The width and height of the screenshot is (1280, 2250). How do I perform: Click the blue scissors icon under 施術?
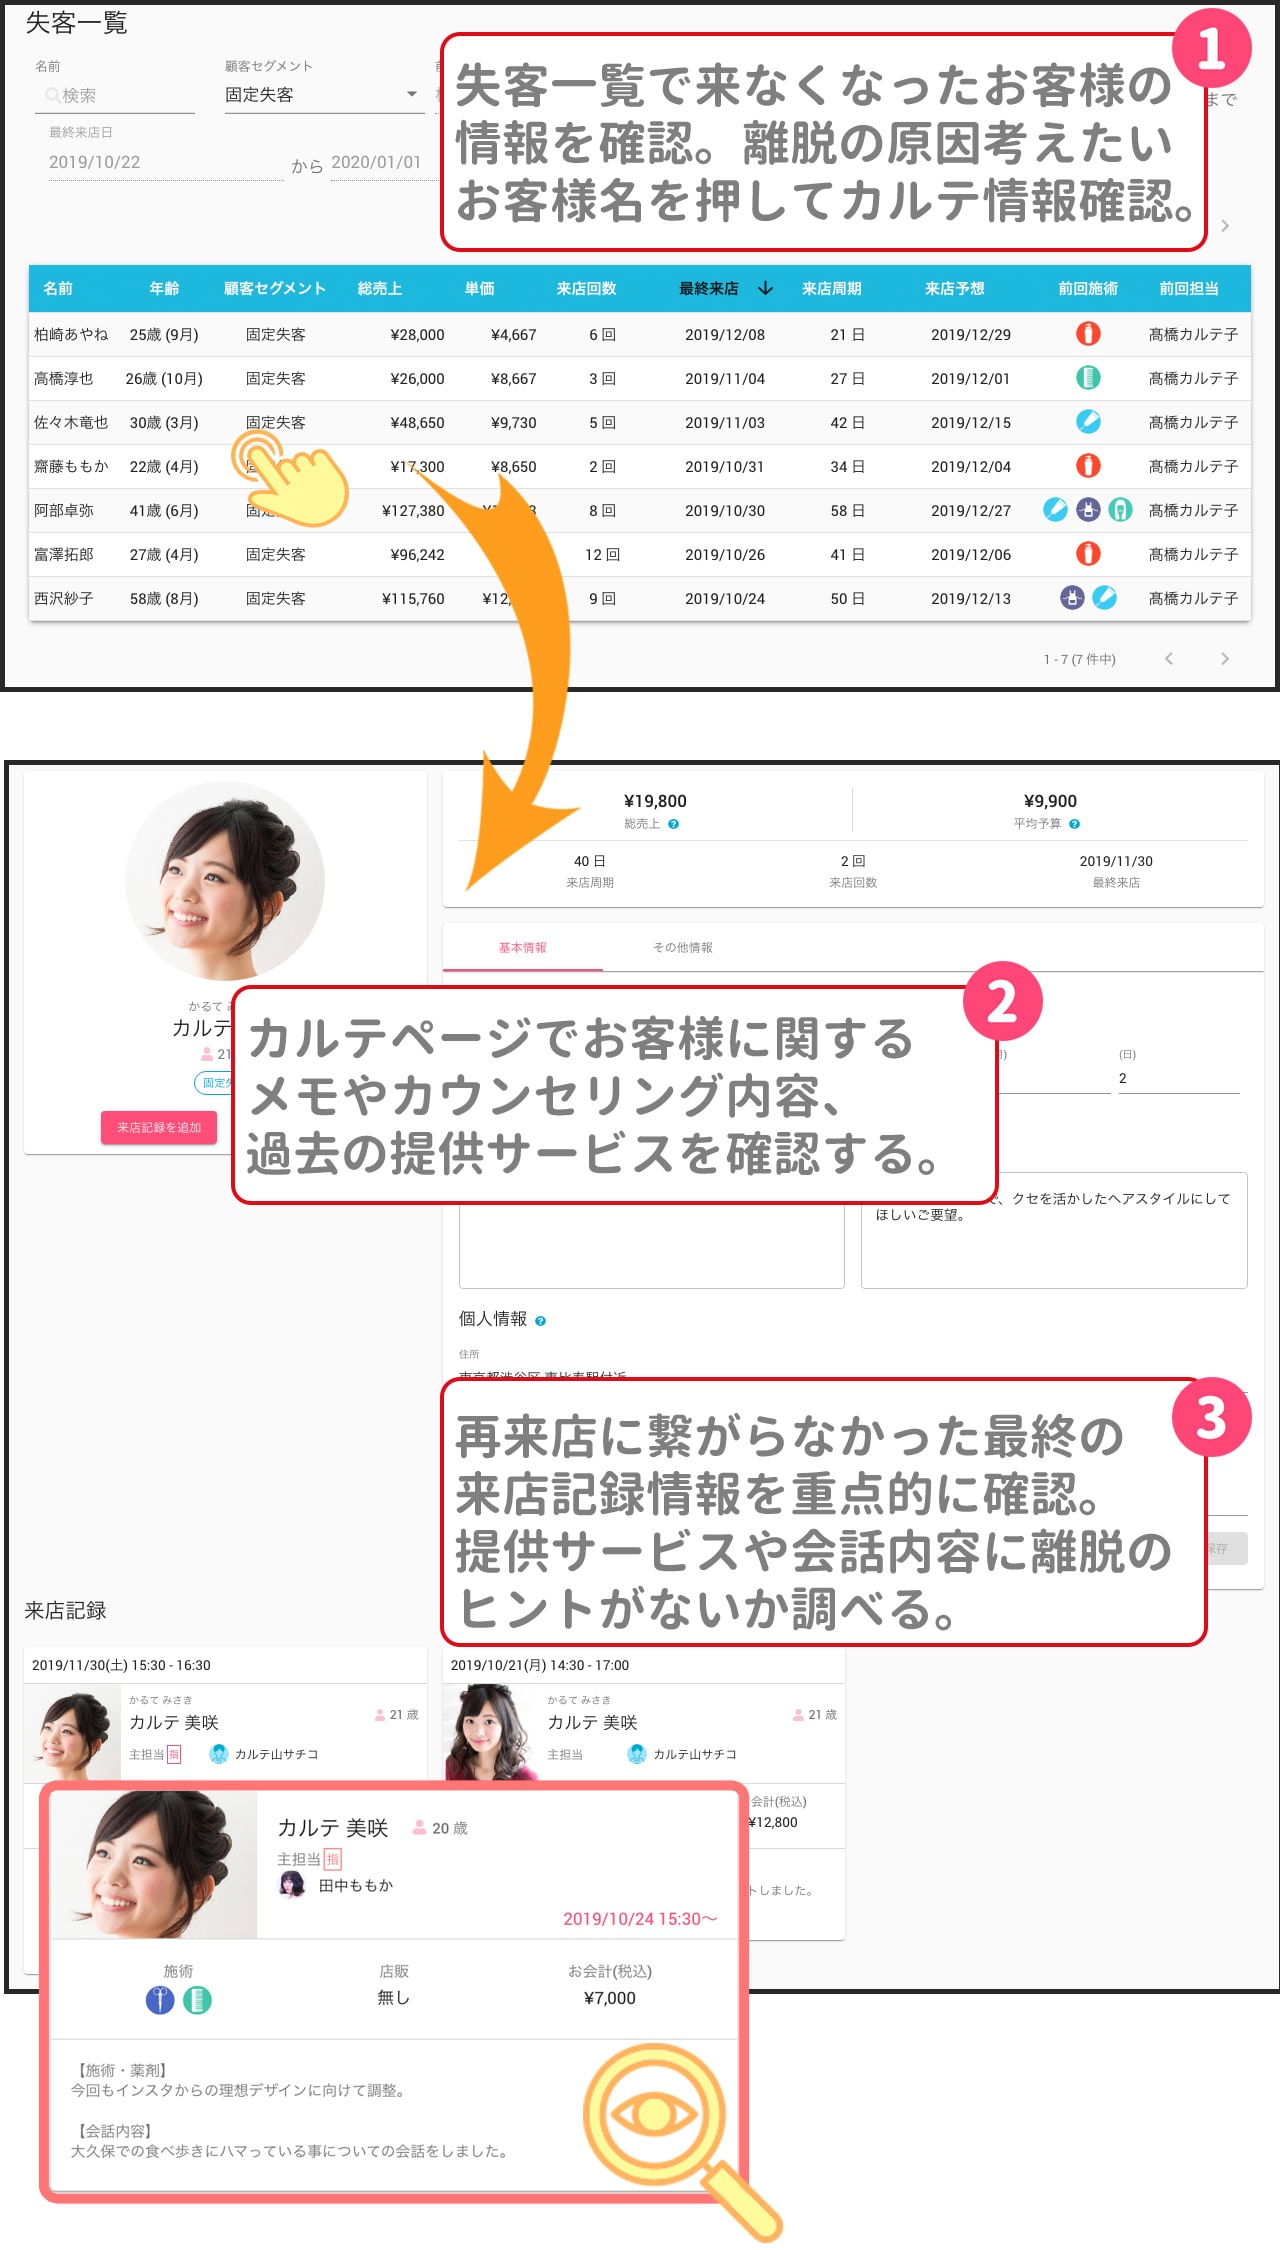click(x=160, y=2000)
